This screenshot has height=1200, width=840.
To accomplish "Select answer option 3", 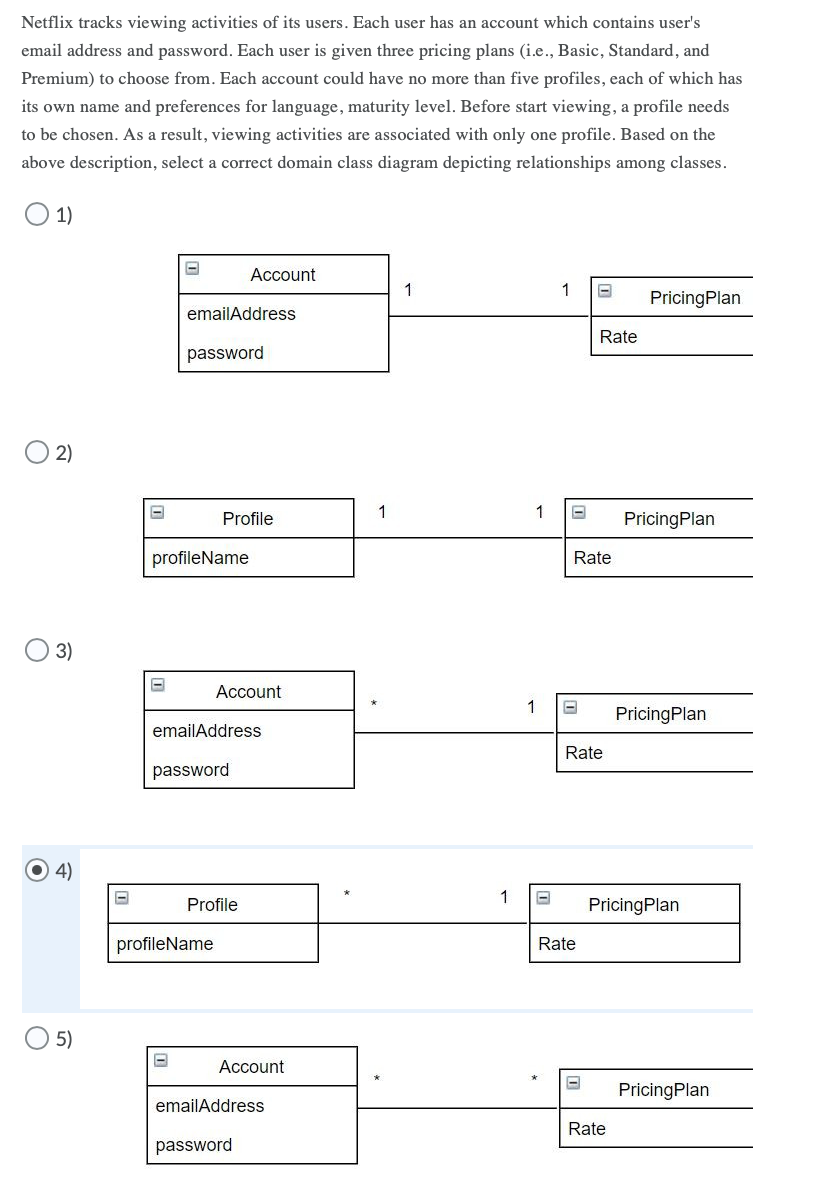I will click(36, 650).
